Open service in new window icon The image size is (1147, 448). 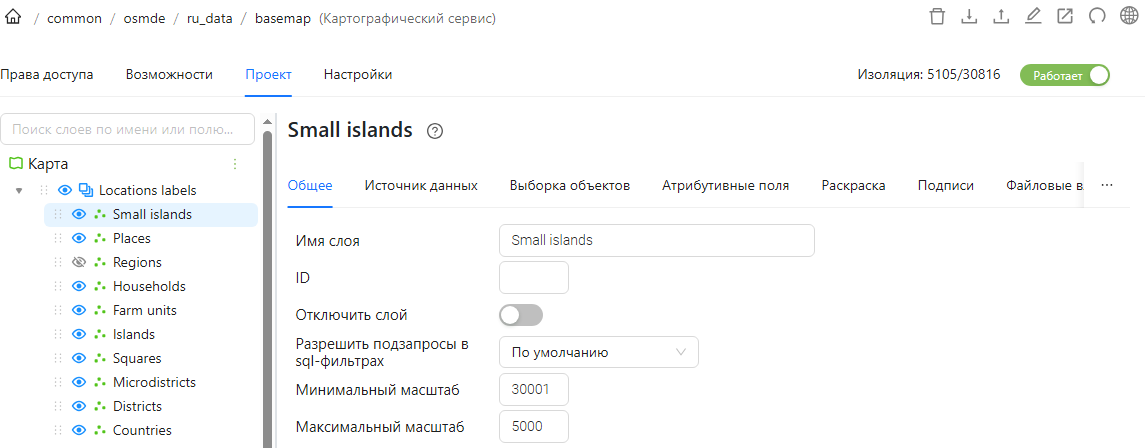point(1065,17)
